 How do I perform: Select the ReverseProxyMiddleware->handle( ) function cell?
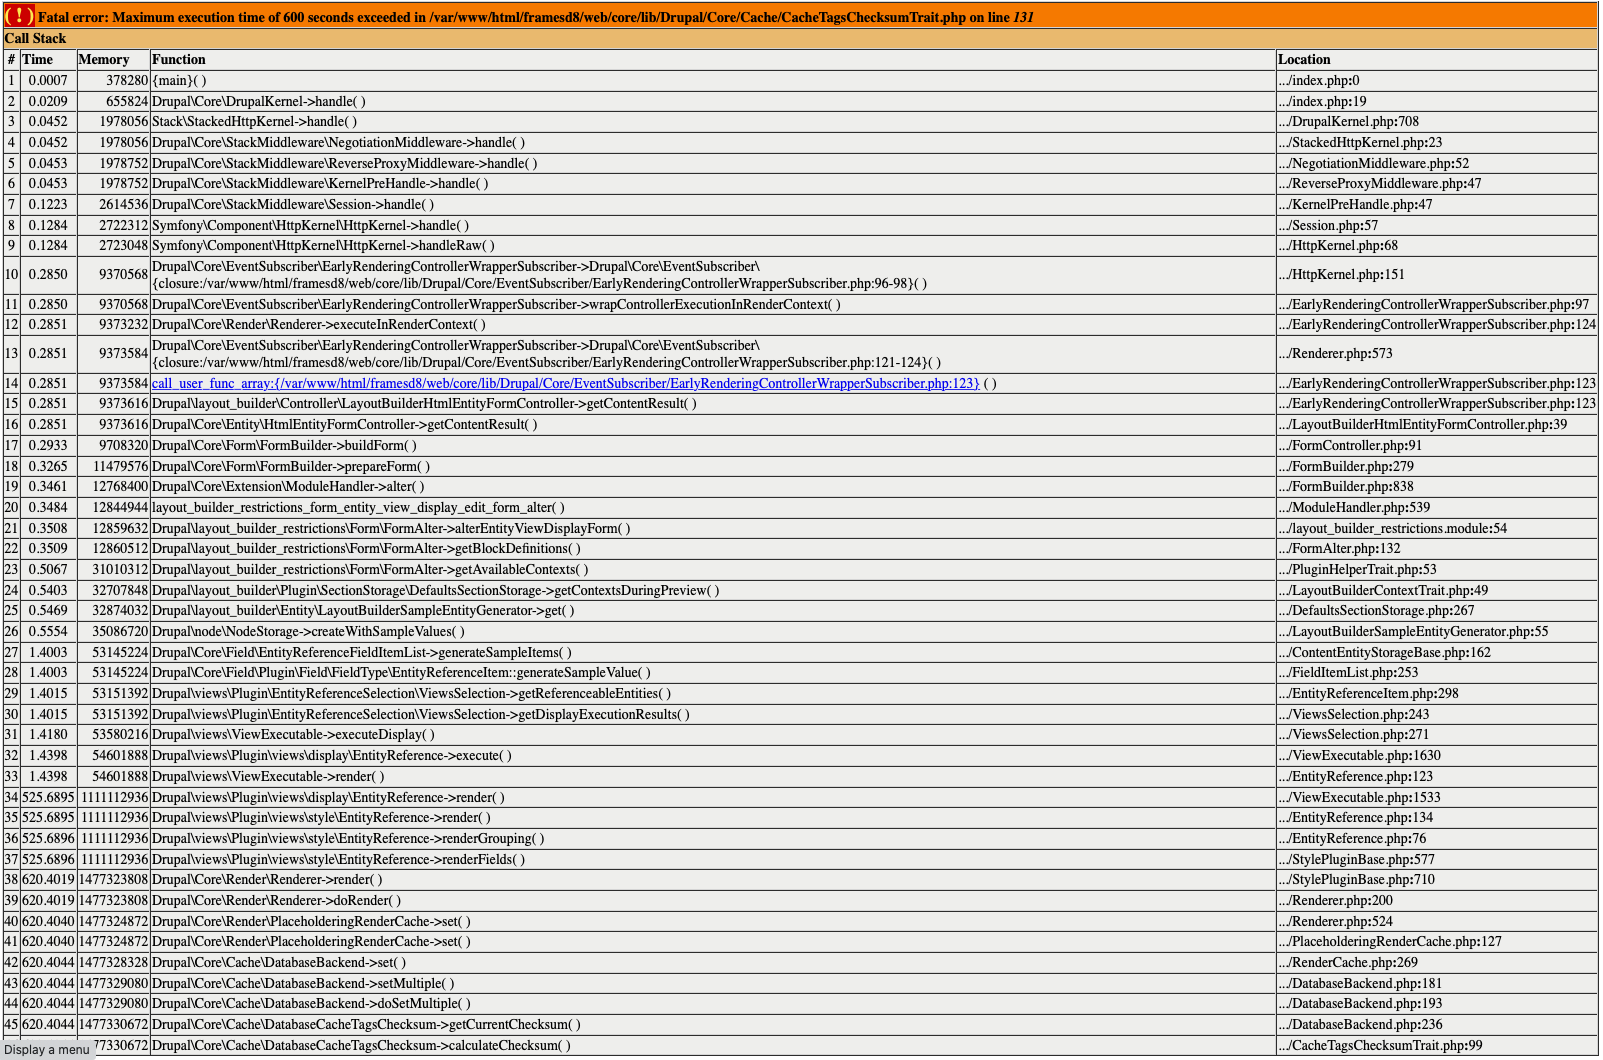click(x=713, y=163)
